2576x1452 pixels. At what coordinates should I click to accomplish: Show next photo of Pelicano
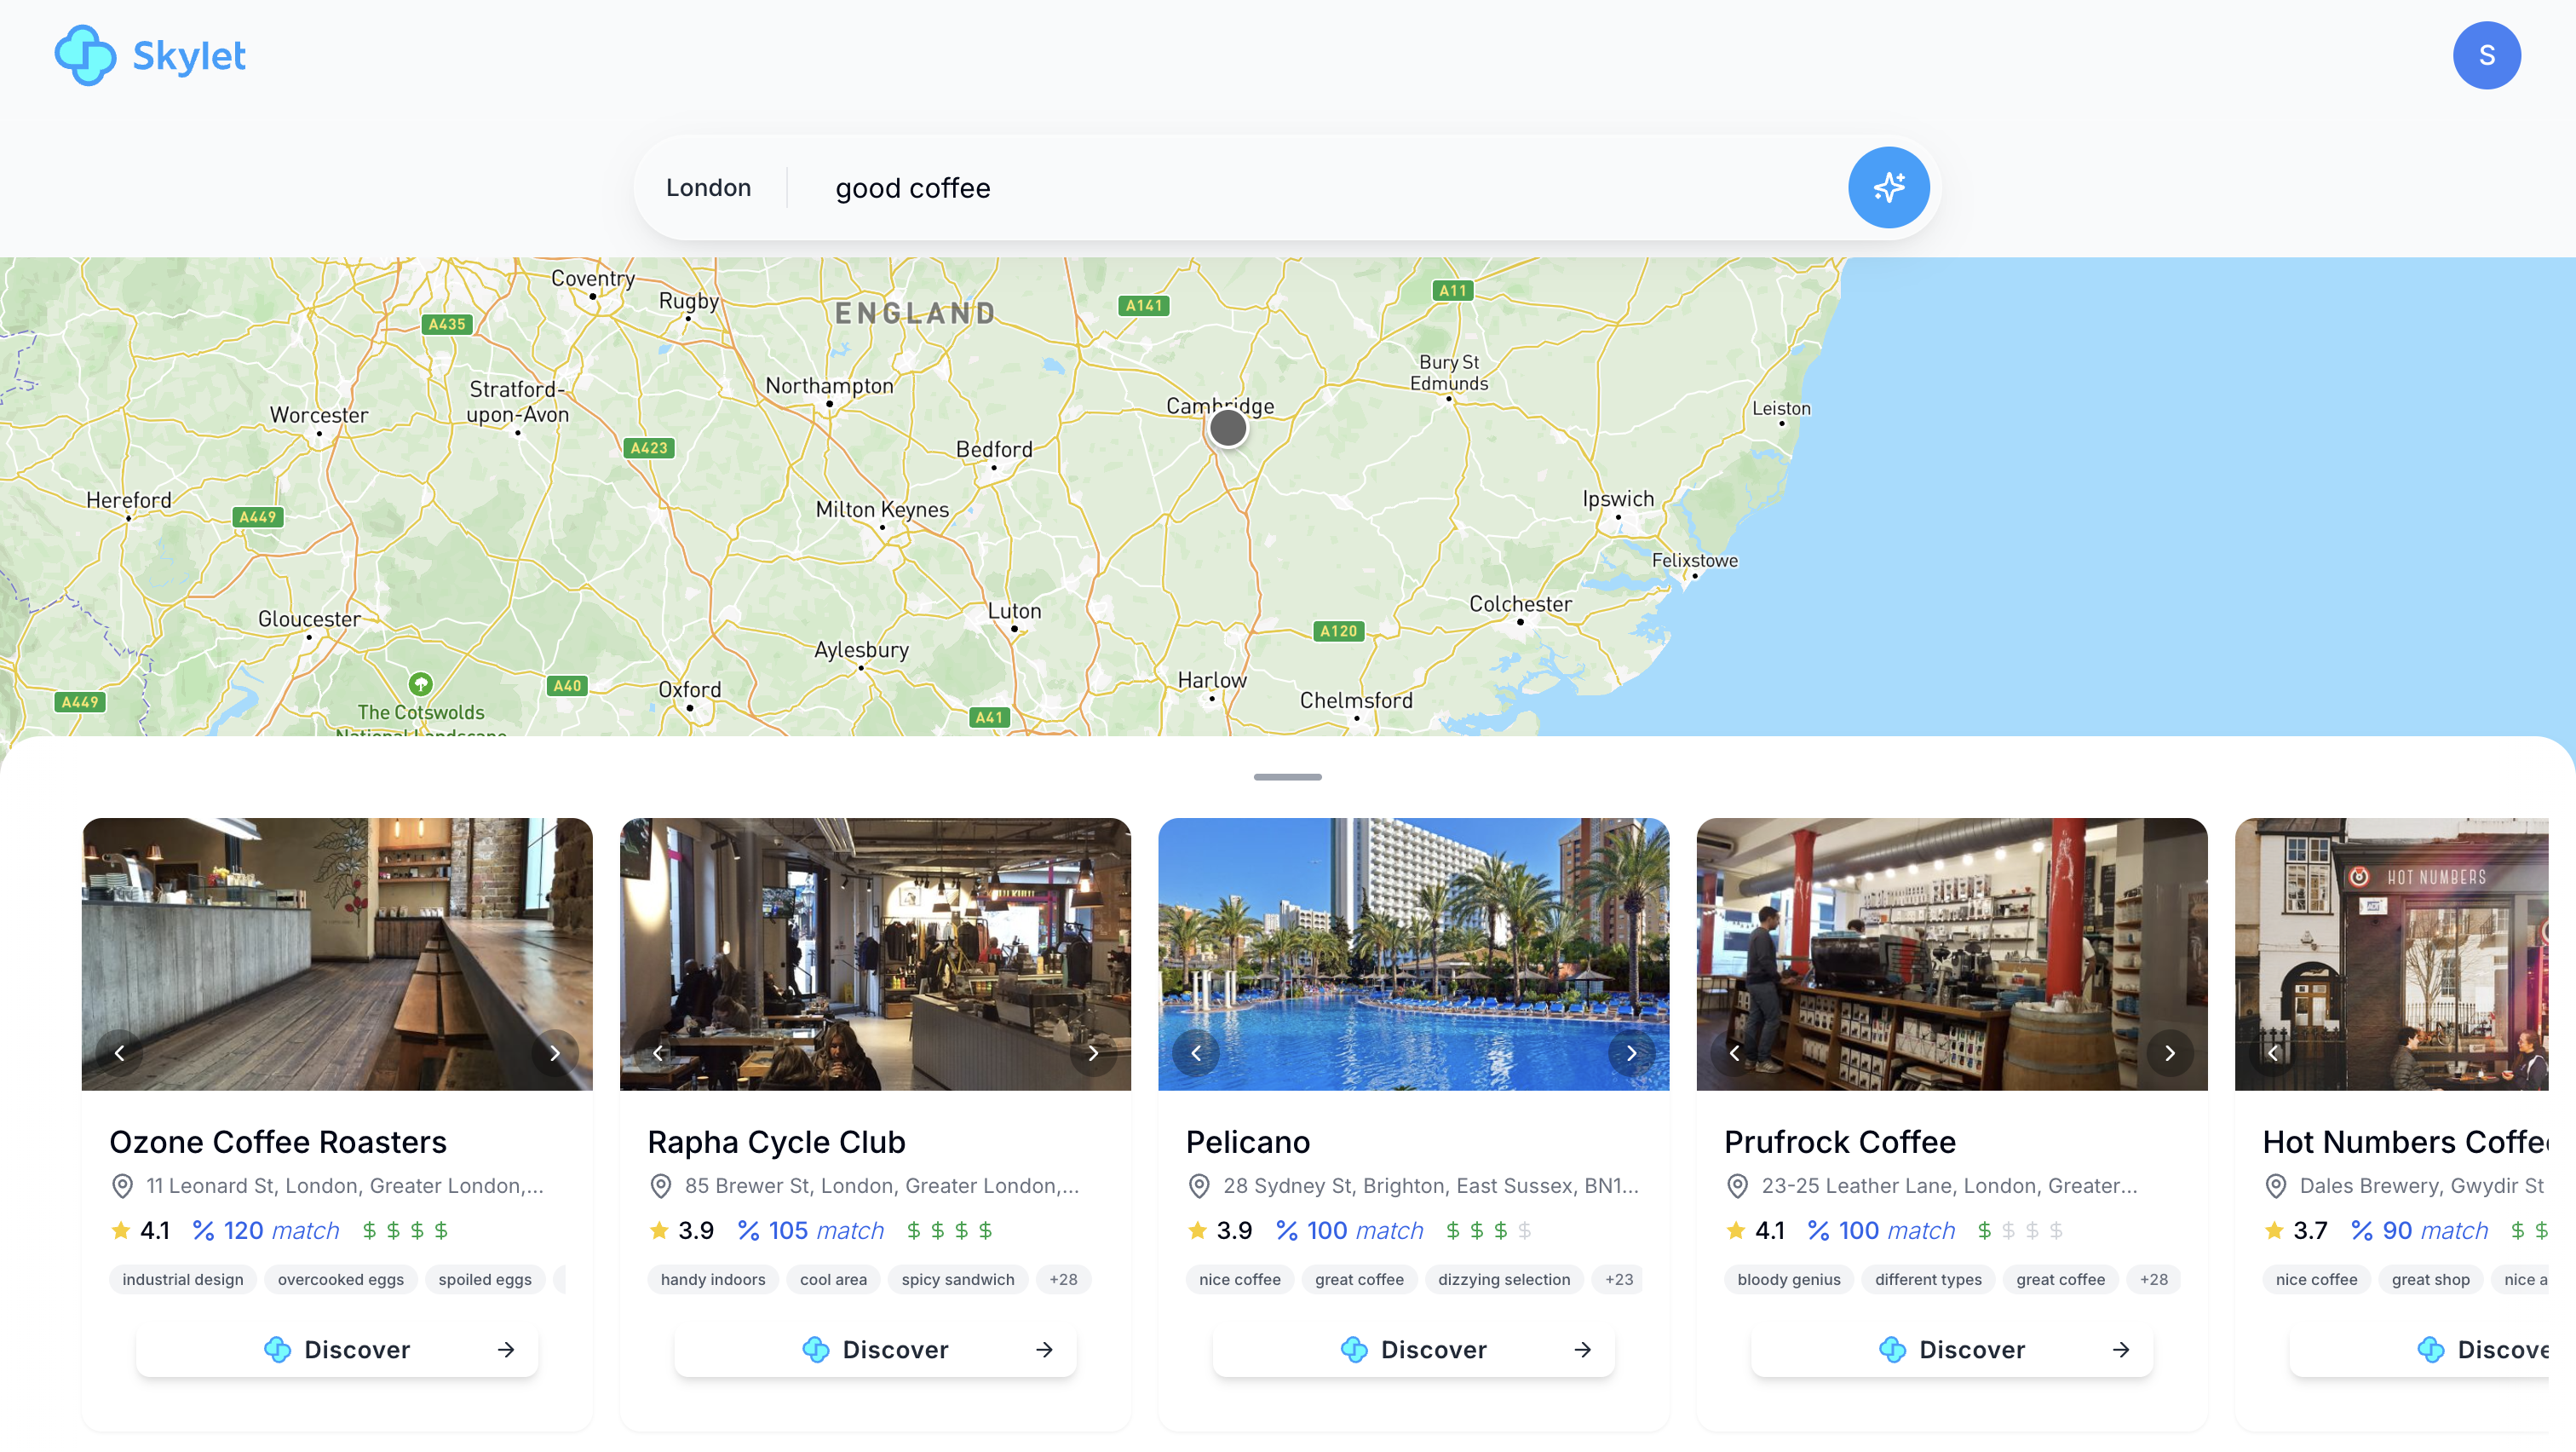pos(1631,1053)
